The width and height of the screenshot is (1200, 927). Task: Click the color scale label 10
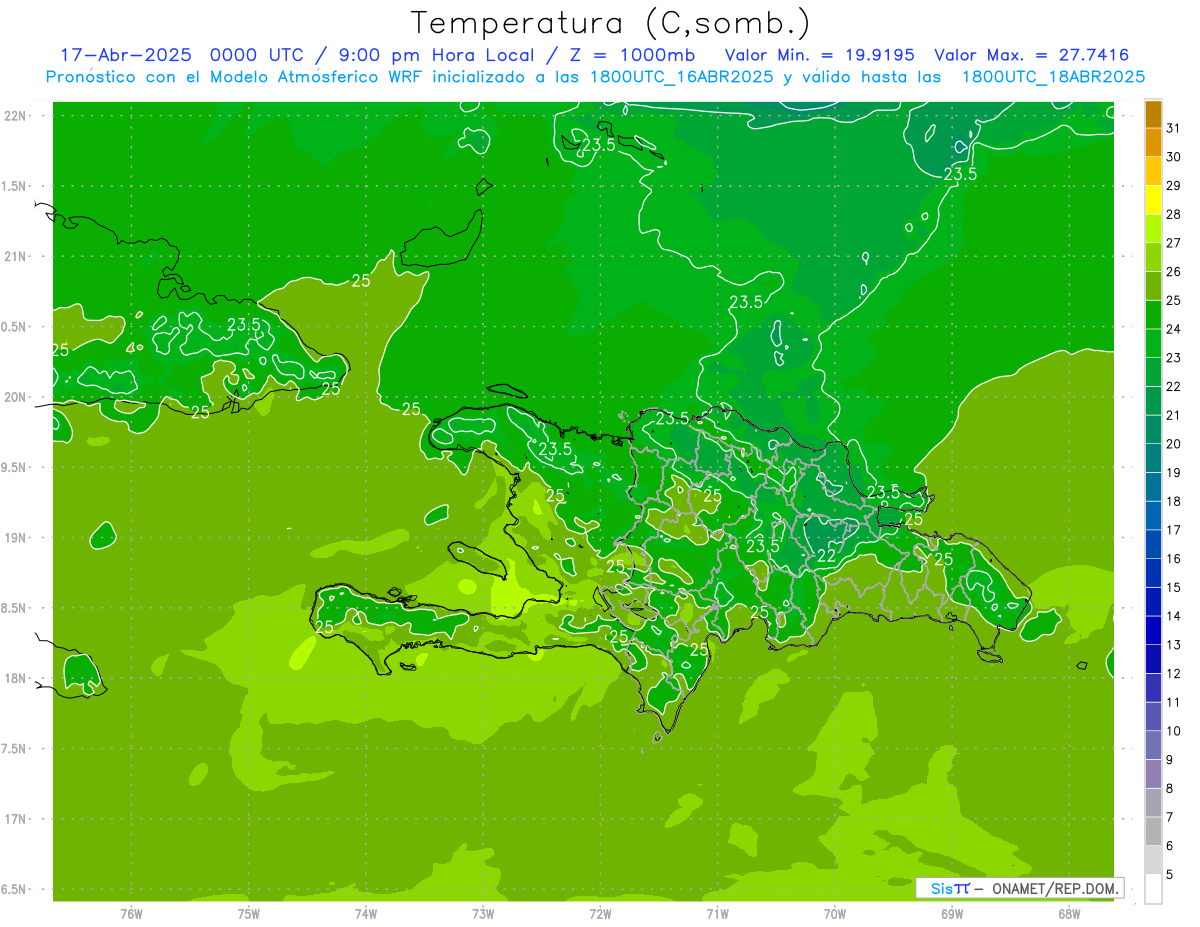[1174, 731]
